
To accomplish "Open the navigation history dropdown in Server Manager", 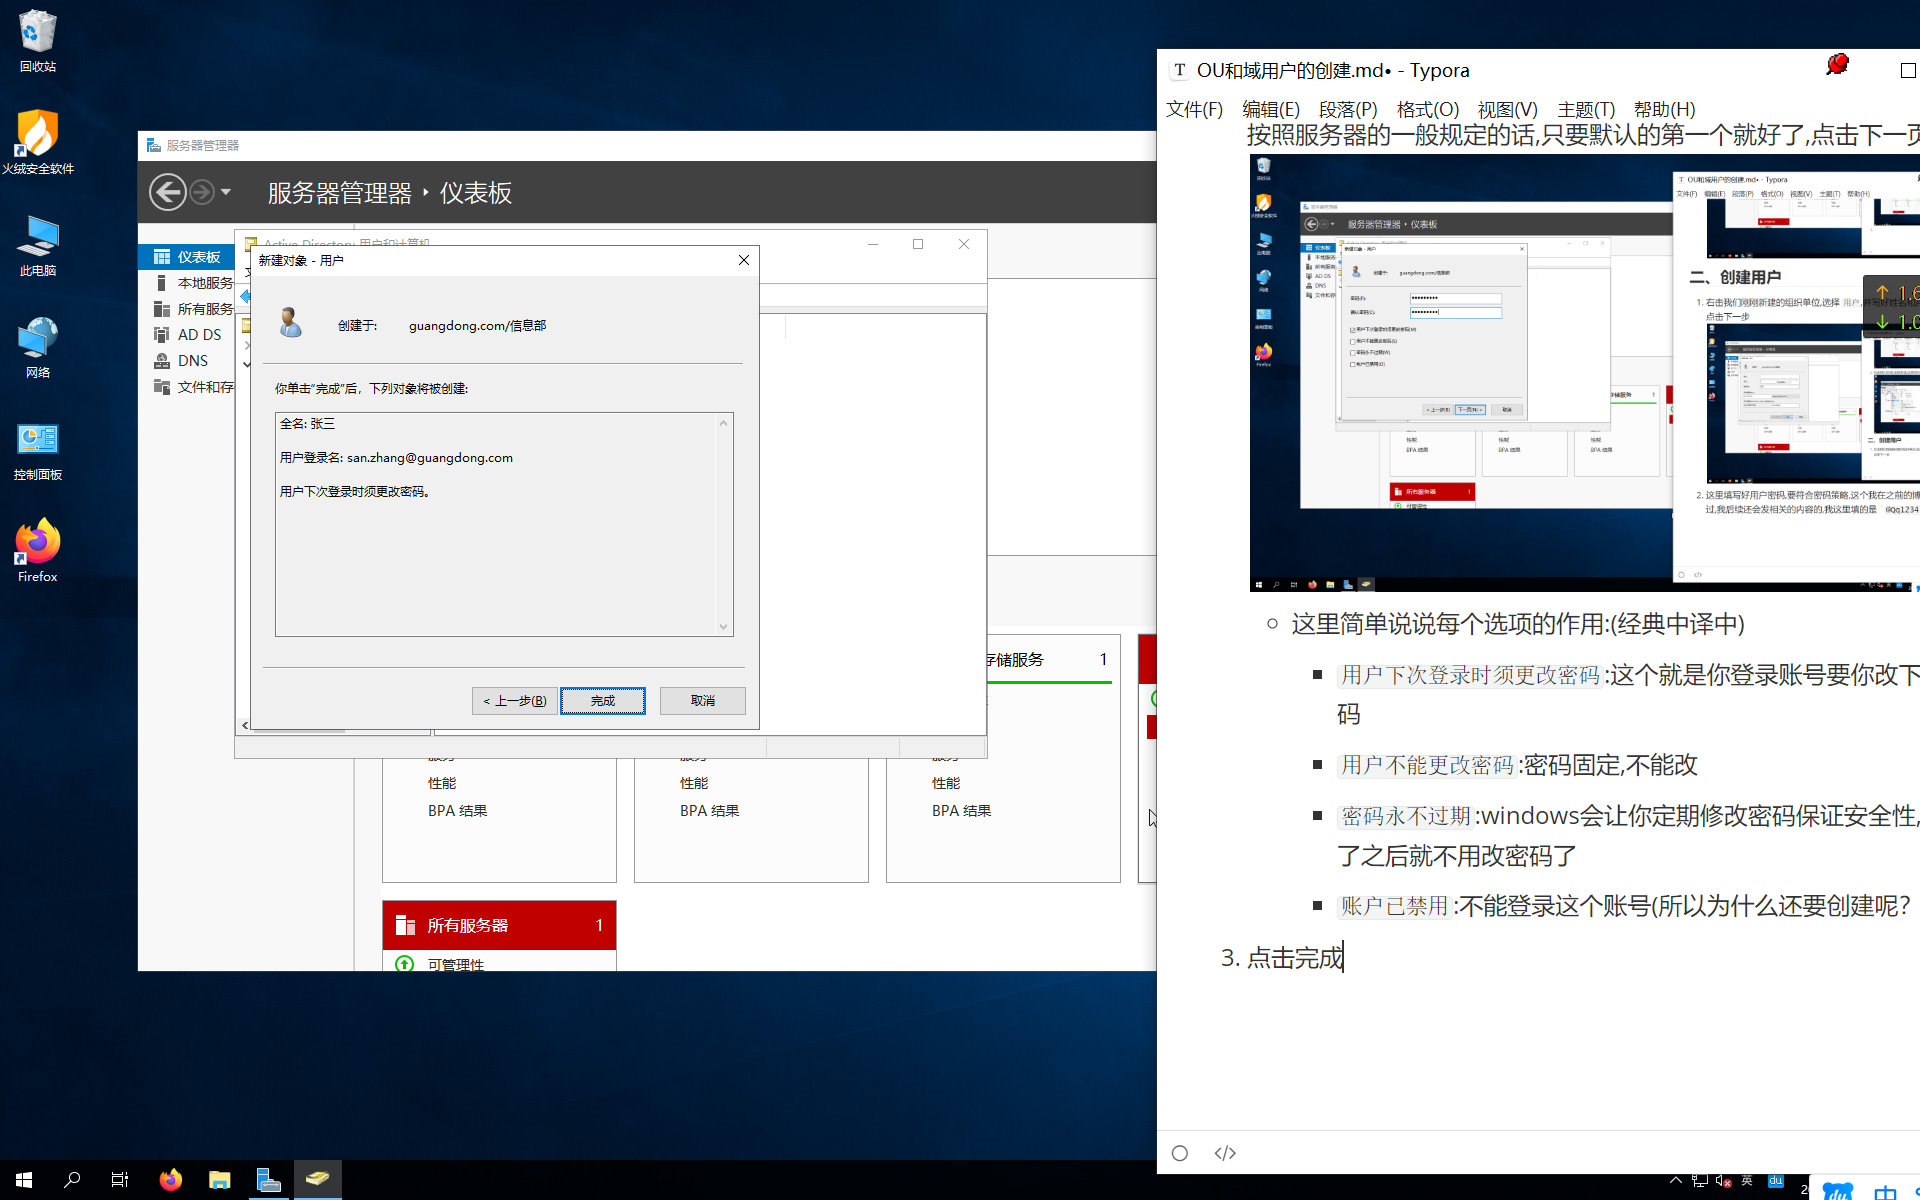I will (x=226, y=192).
